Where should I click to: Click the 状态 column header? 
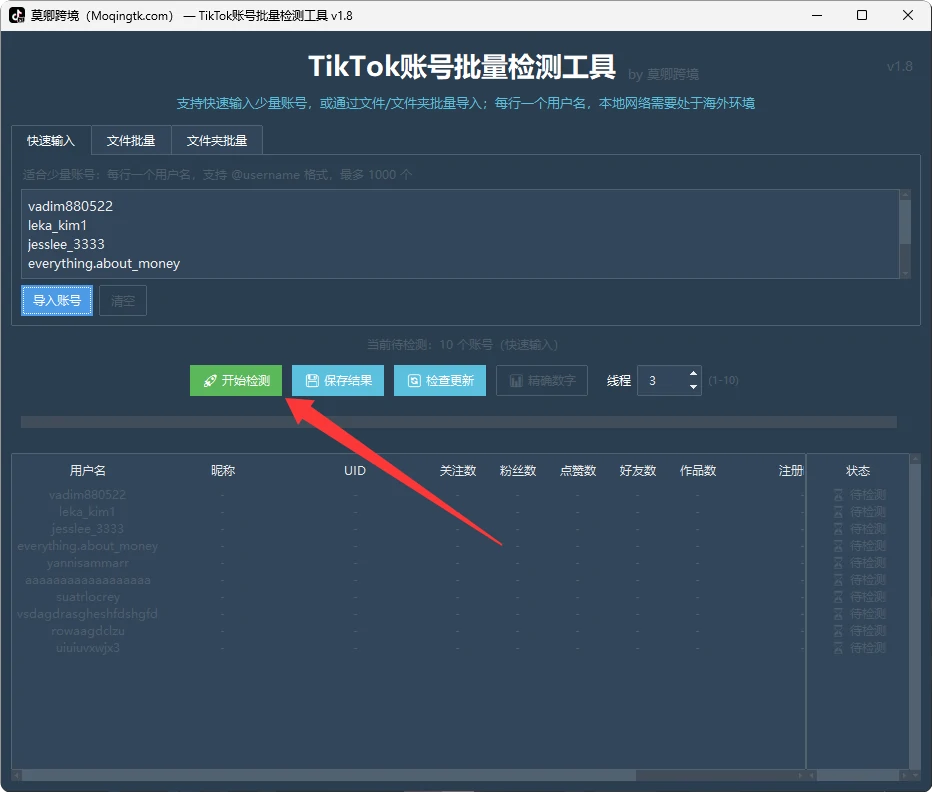click(858, 471)
